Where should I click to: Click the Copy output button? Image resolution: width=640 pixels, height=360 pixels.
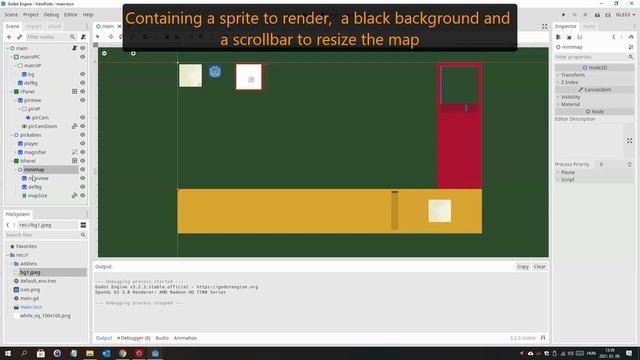tap(523, 267)
